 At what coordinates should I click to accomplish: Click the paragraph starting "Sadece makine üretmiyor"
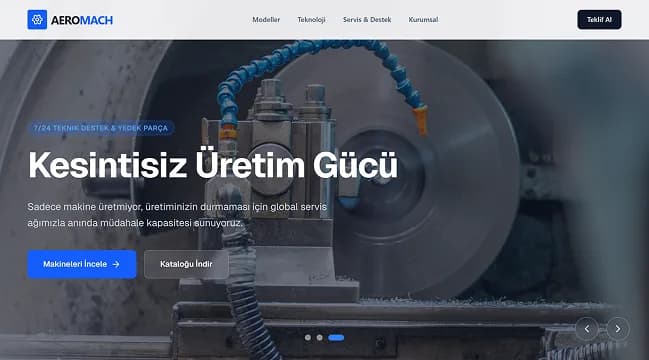pos(177,214)
